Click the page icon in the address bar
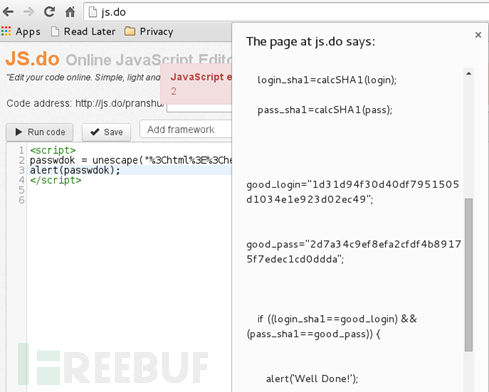Screen dimensions: 489x392 point(92,12)
